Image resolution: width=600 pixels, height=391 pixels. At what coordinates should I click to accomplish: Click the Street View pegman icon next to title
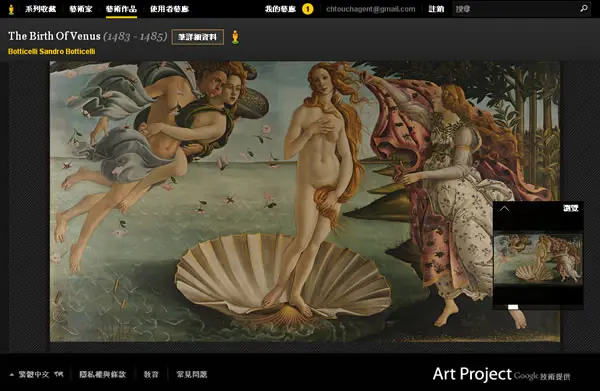[x=235, y=37]
